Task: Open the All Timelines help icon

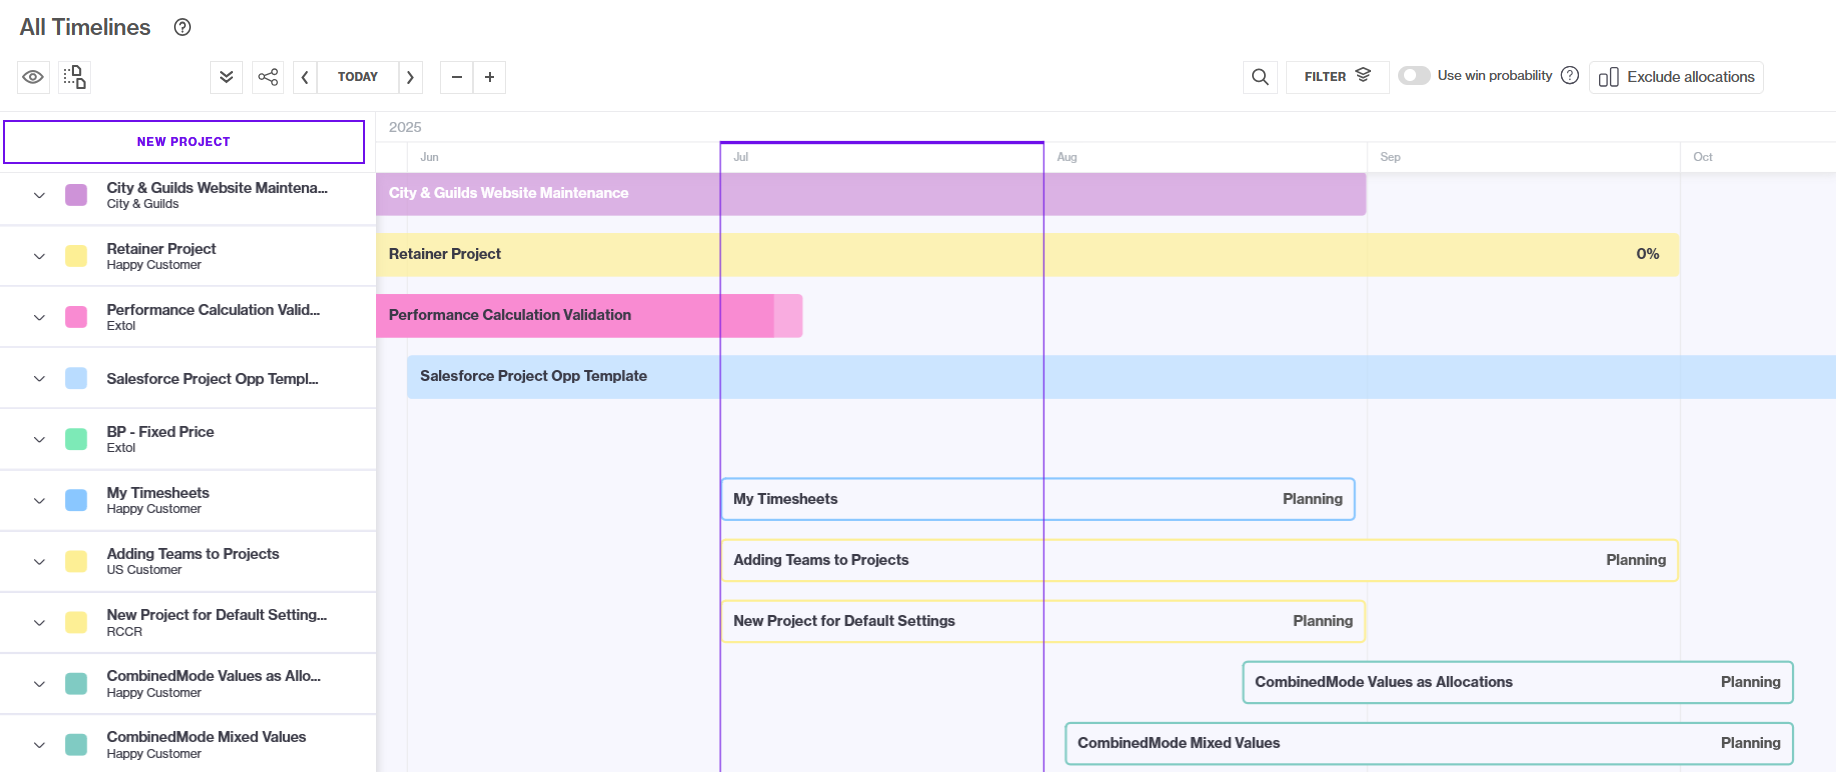Action: pos(182,27)
